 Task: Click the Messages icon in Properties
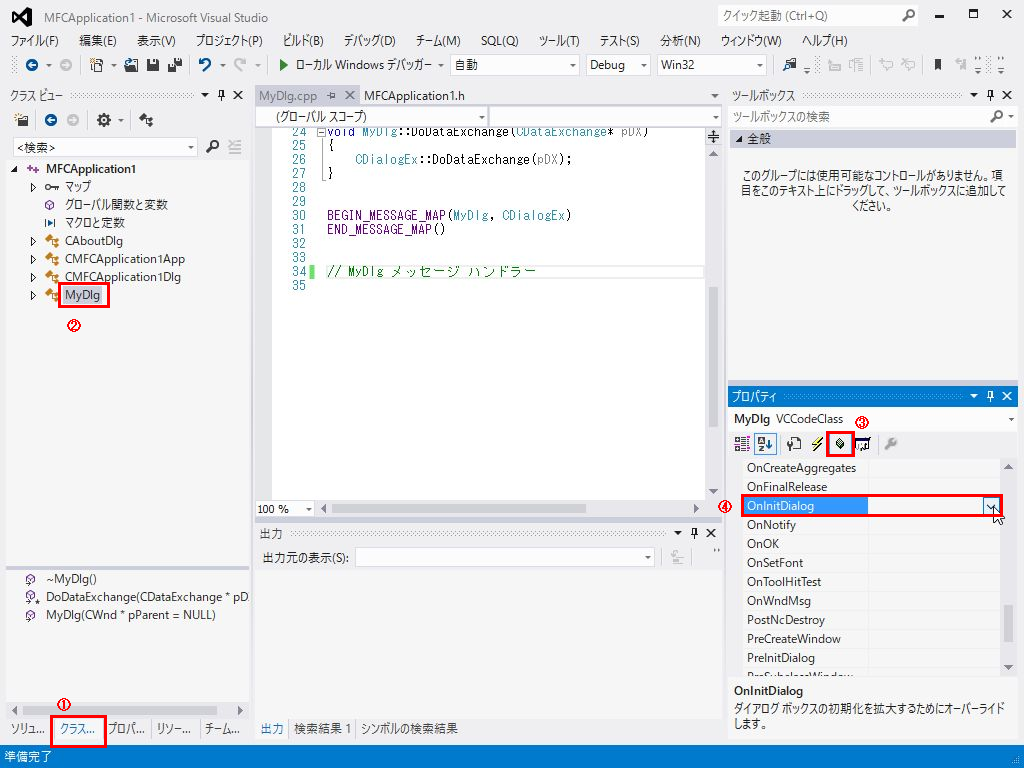863,444
